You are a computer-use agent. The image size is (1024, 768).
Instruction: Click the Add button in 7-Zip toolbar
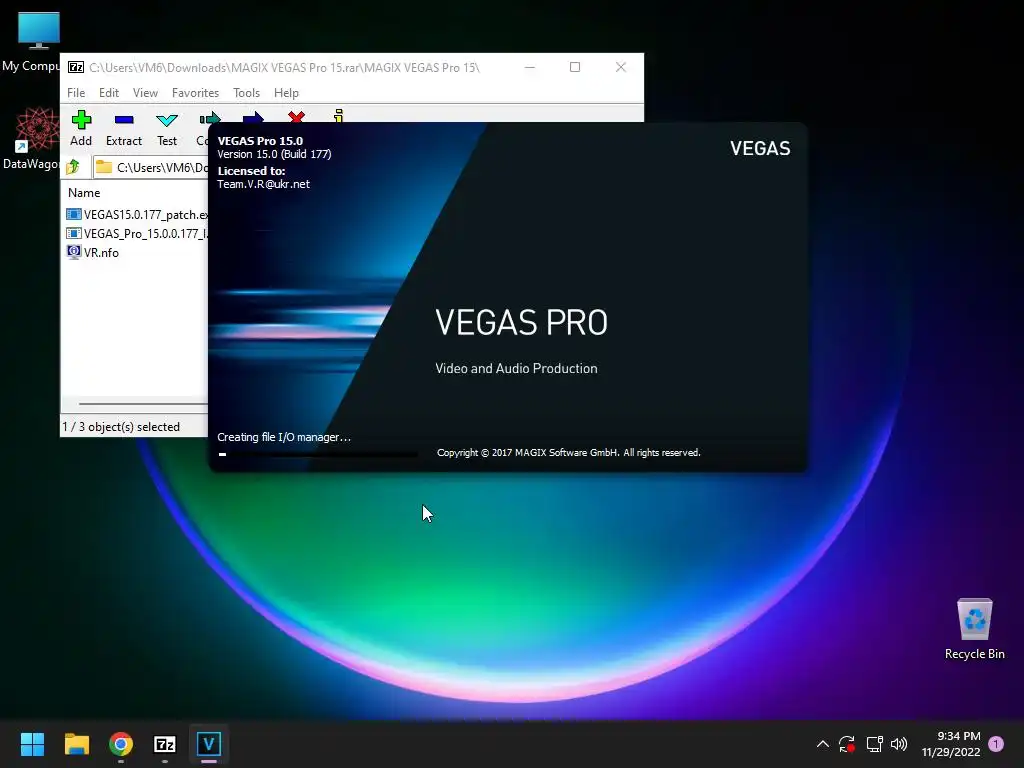81,129
